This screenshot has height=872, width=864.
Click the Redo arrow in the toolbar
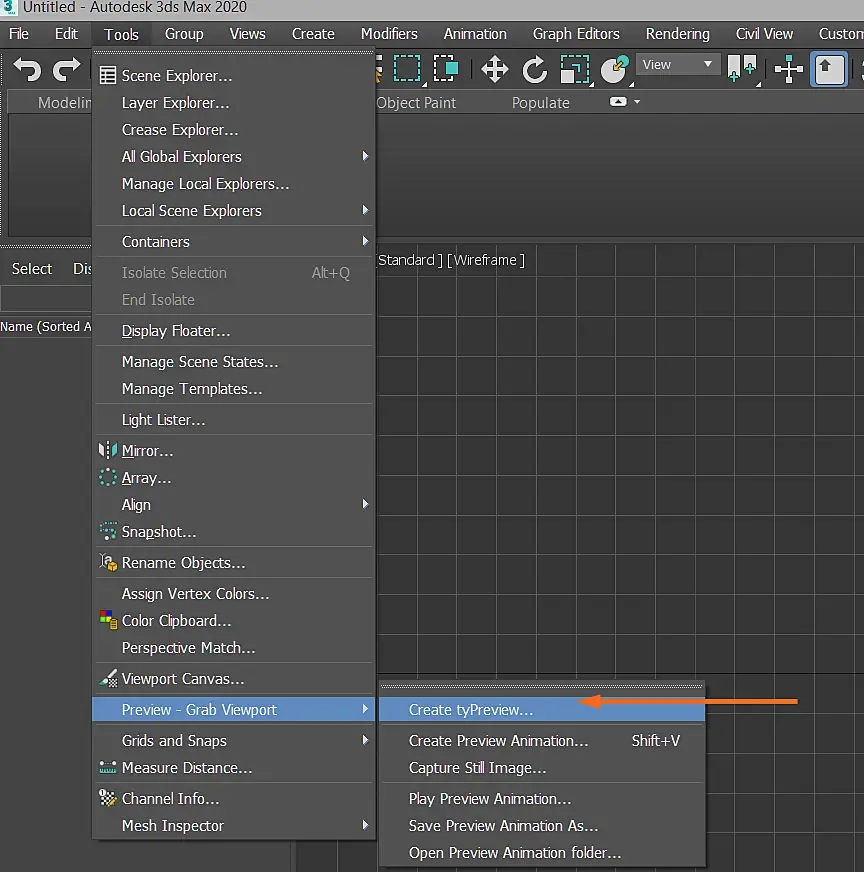point(67,69)
